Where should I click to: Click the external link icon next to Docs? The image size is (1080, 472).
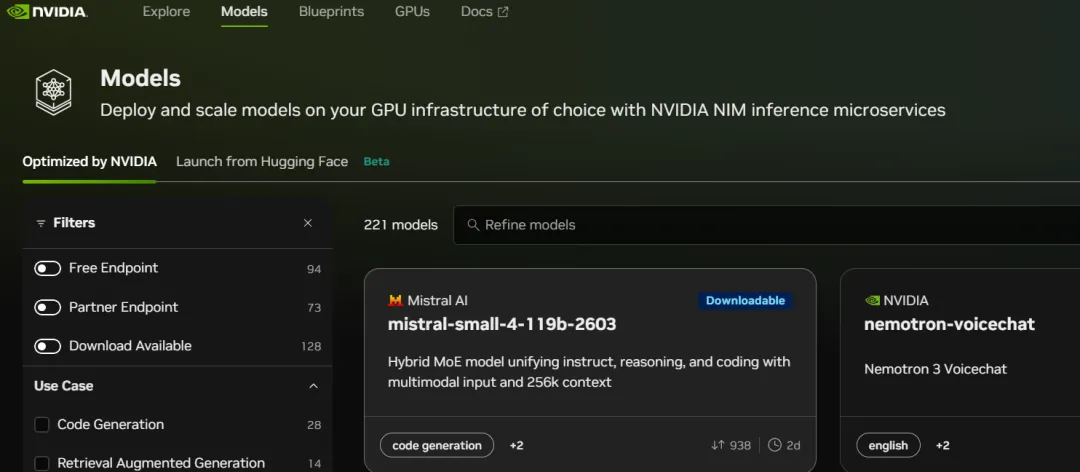(x=503, y=12)
